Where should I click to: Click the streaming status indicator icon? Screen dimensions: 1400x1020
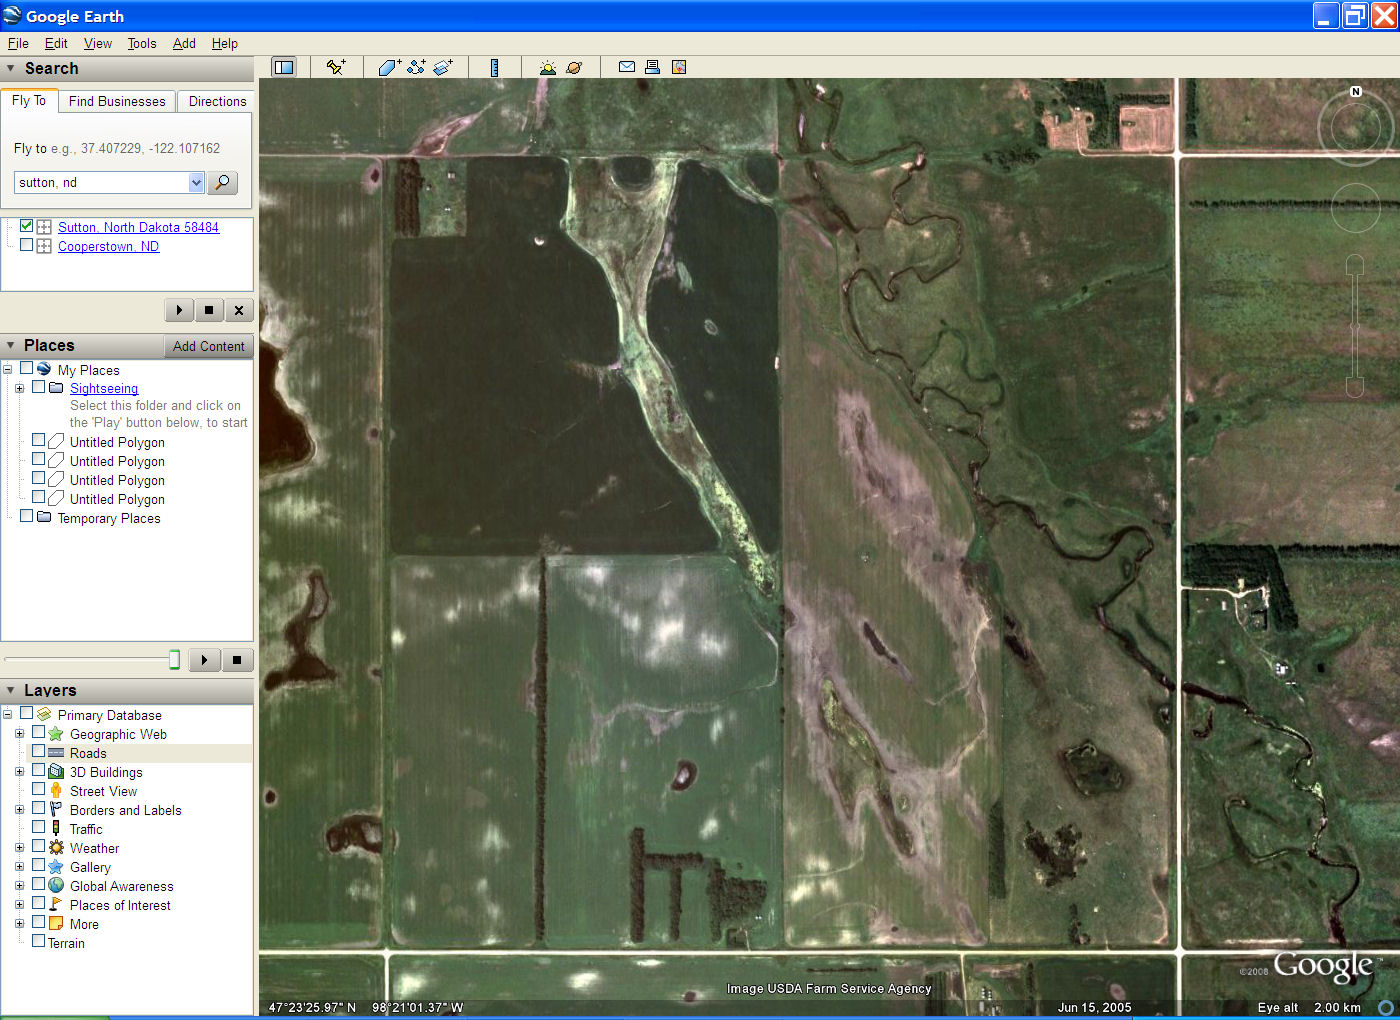tap(1386, 1007)
